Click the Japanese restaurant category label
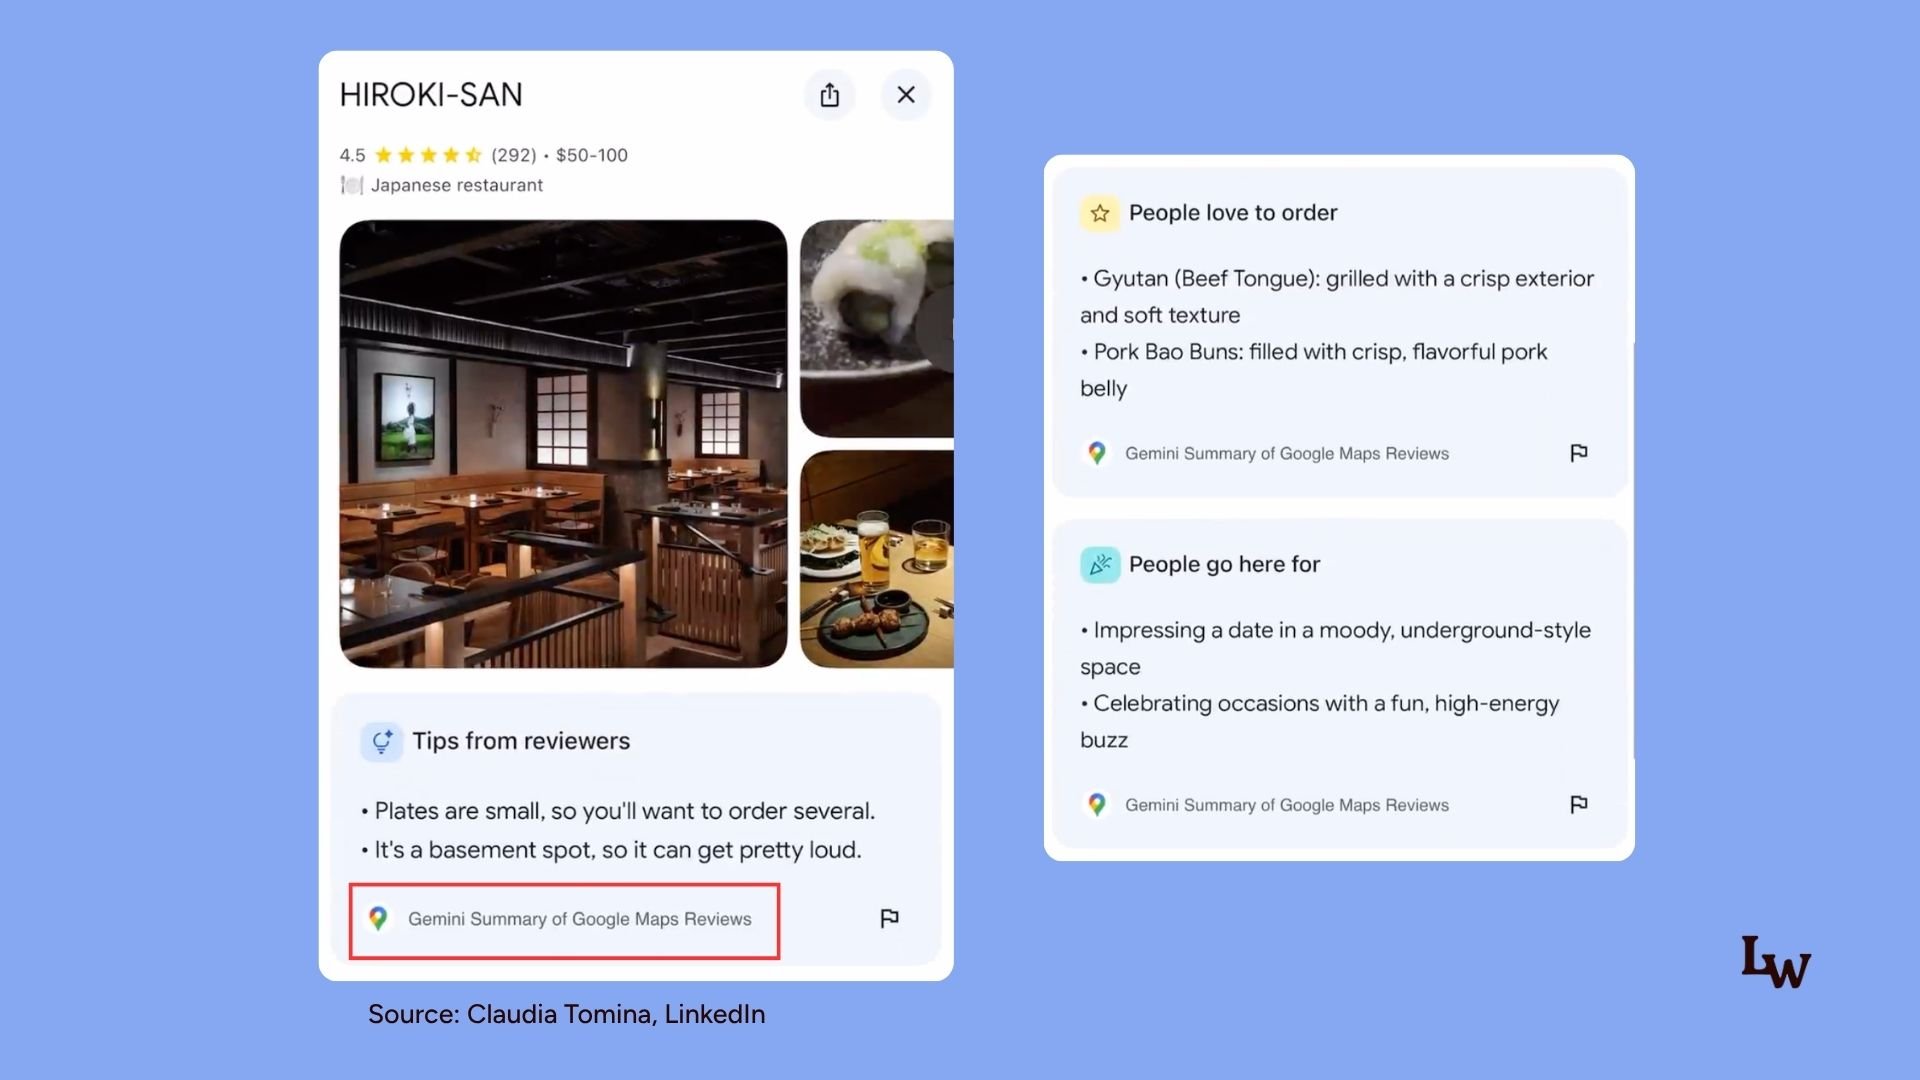This screenshot has width=1920, height=1080. (x=457, y=185)
